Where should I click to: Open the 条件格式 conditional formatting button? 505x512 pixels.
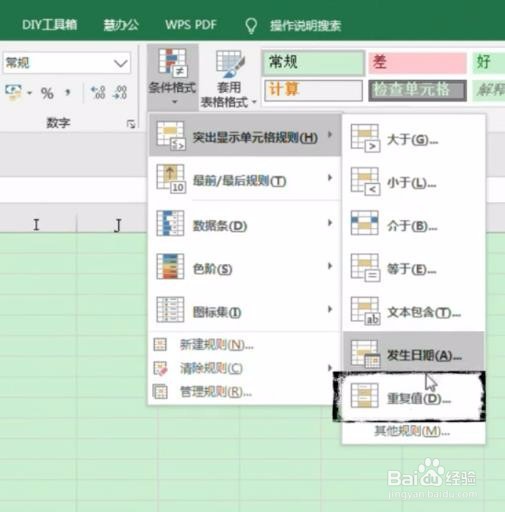click(172, 77)
